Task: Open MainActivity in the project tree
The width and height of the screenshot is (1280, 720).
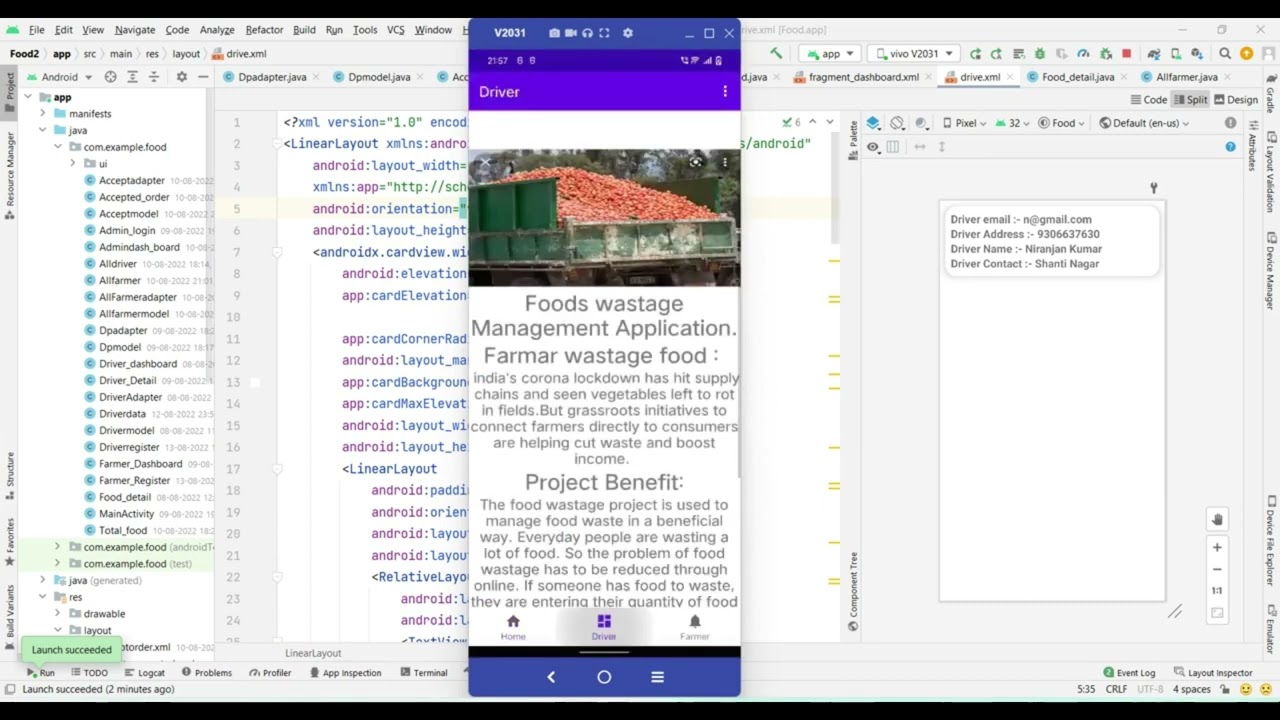Action: click(126, 514)
